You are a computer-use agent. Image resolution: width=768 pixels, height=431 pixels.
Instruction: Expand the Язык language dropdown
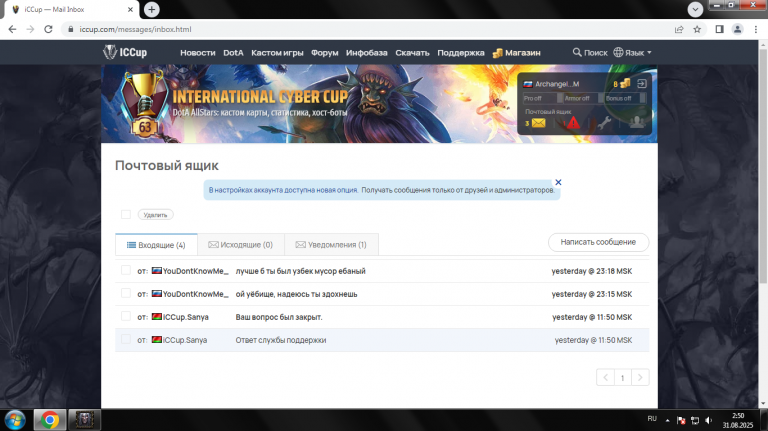(x=632, y=52)
